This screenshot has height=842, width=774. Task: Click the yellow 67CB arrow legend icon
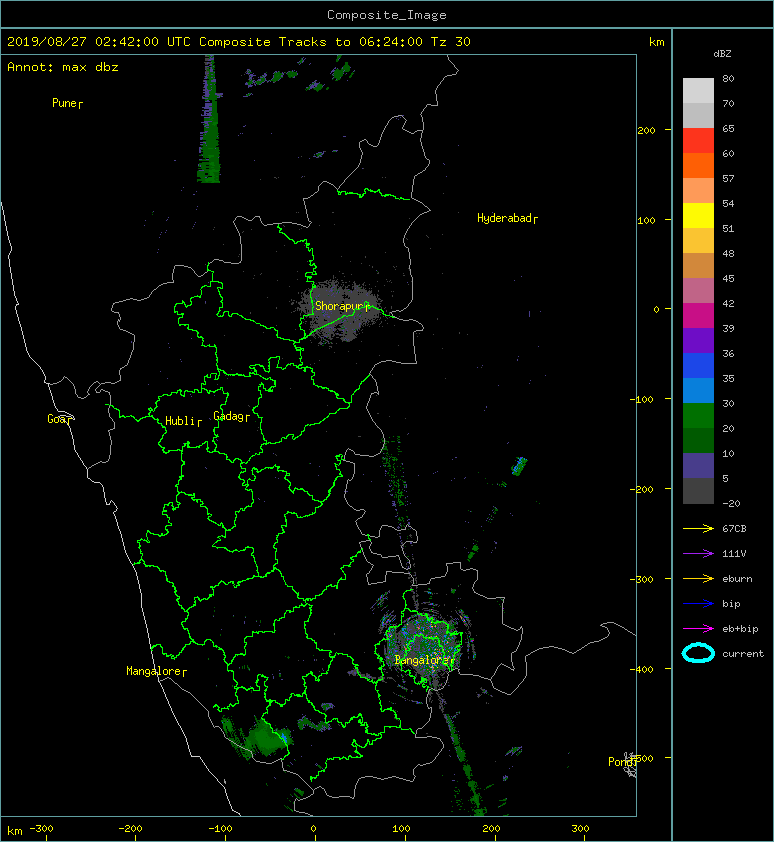698,529
